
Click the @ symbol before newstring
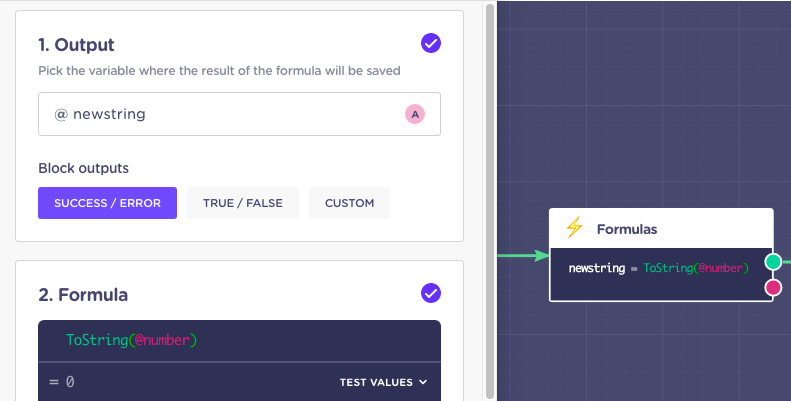click(61, 114)
